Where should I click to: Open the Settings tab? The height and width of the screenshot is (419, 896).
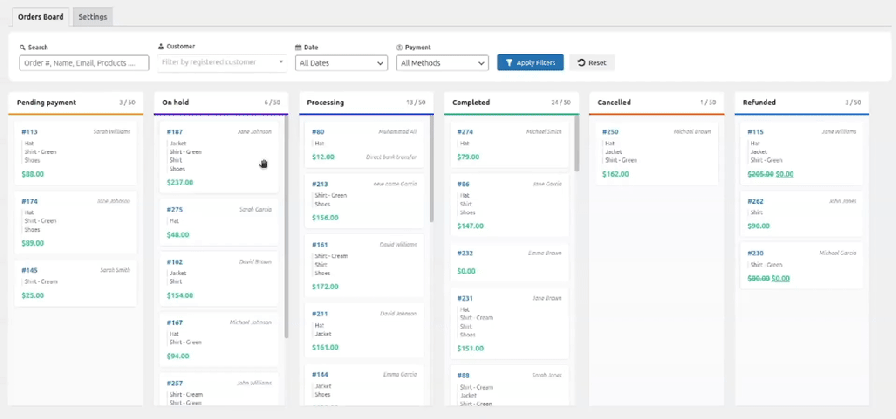(93, 17)
